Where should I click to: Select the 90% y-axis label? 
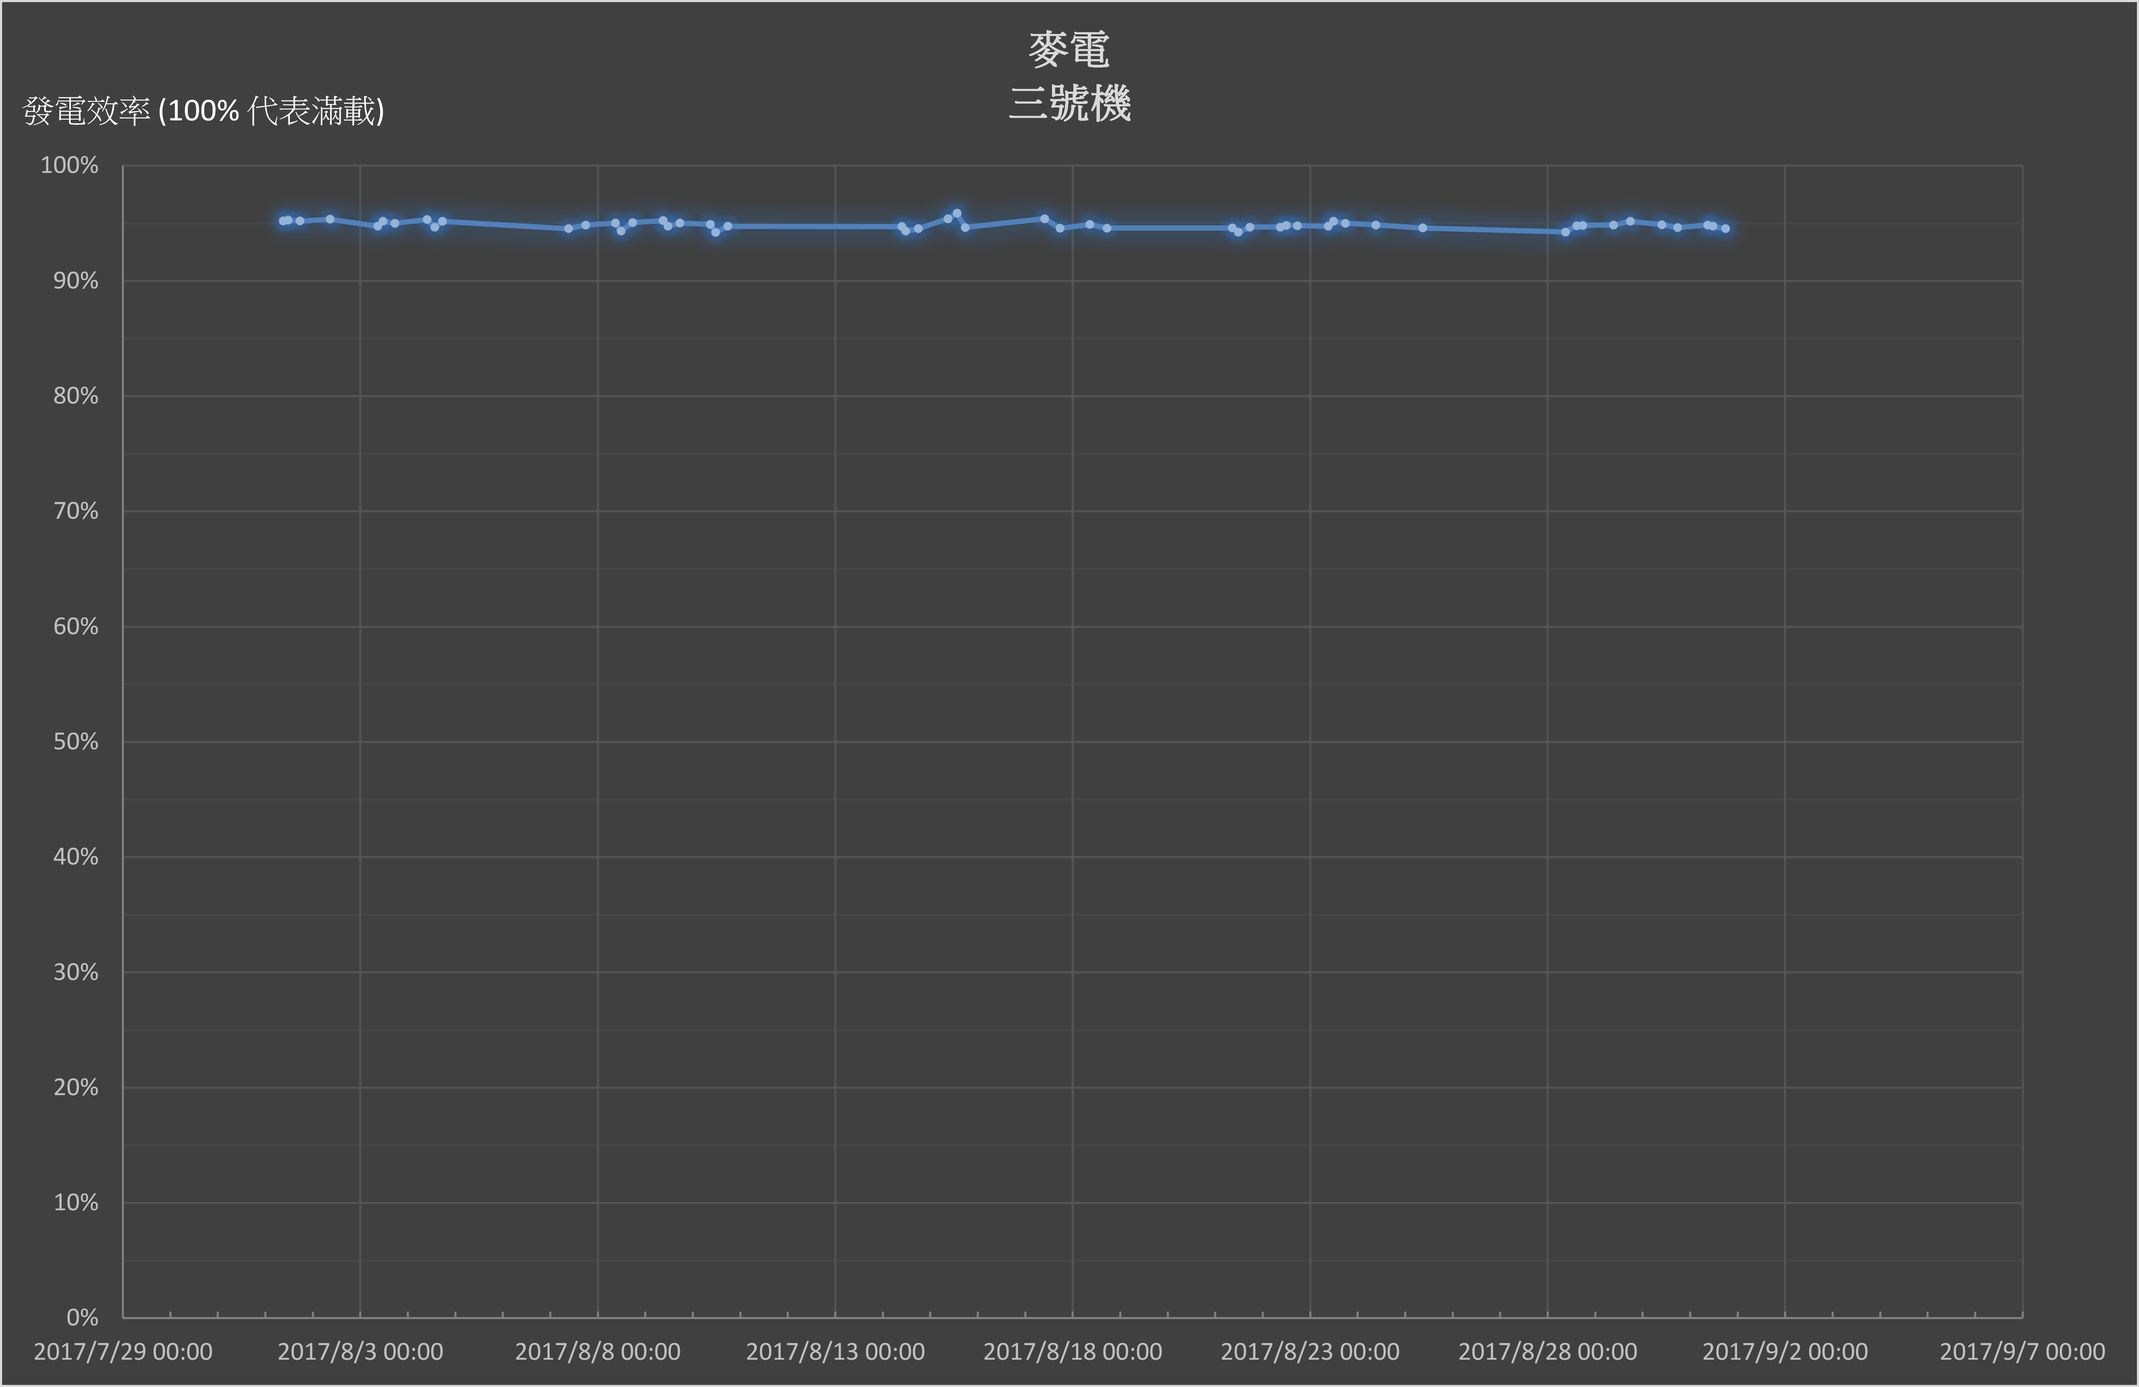point(75,281)
